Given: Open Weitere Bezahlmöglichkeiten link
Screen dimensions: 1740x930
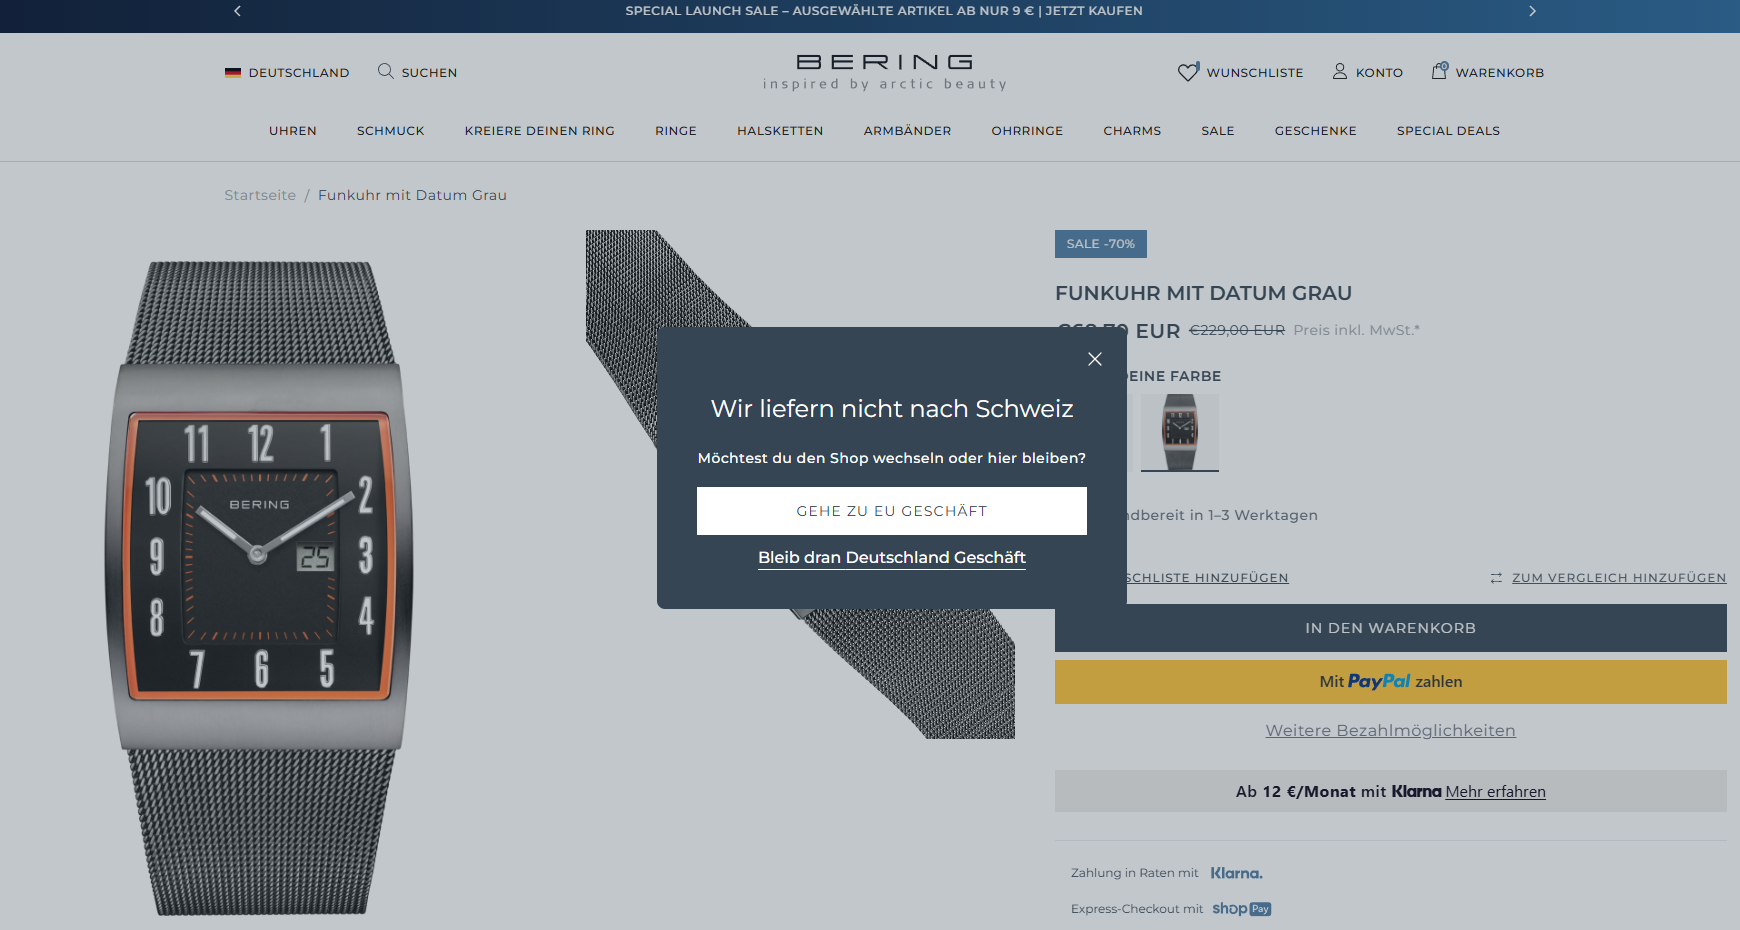Looking at the screenshot, I should pos(1391,731).
